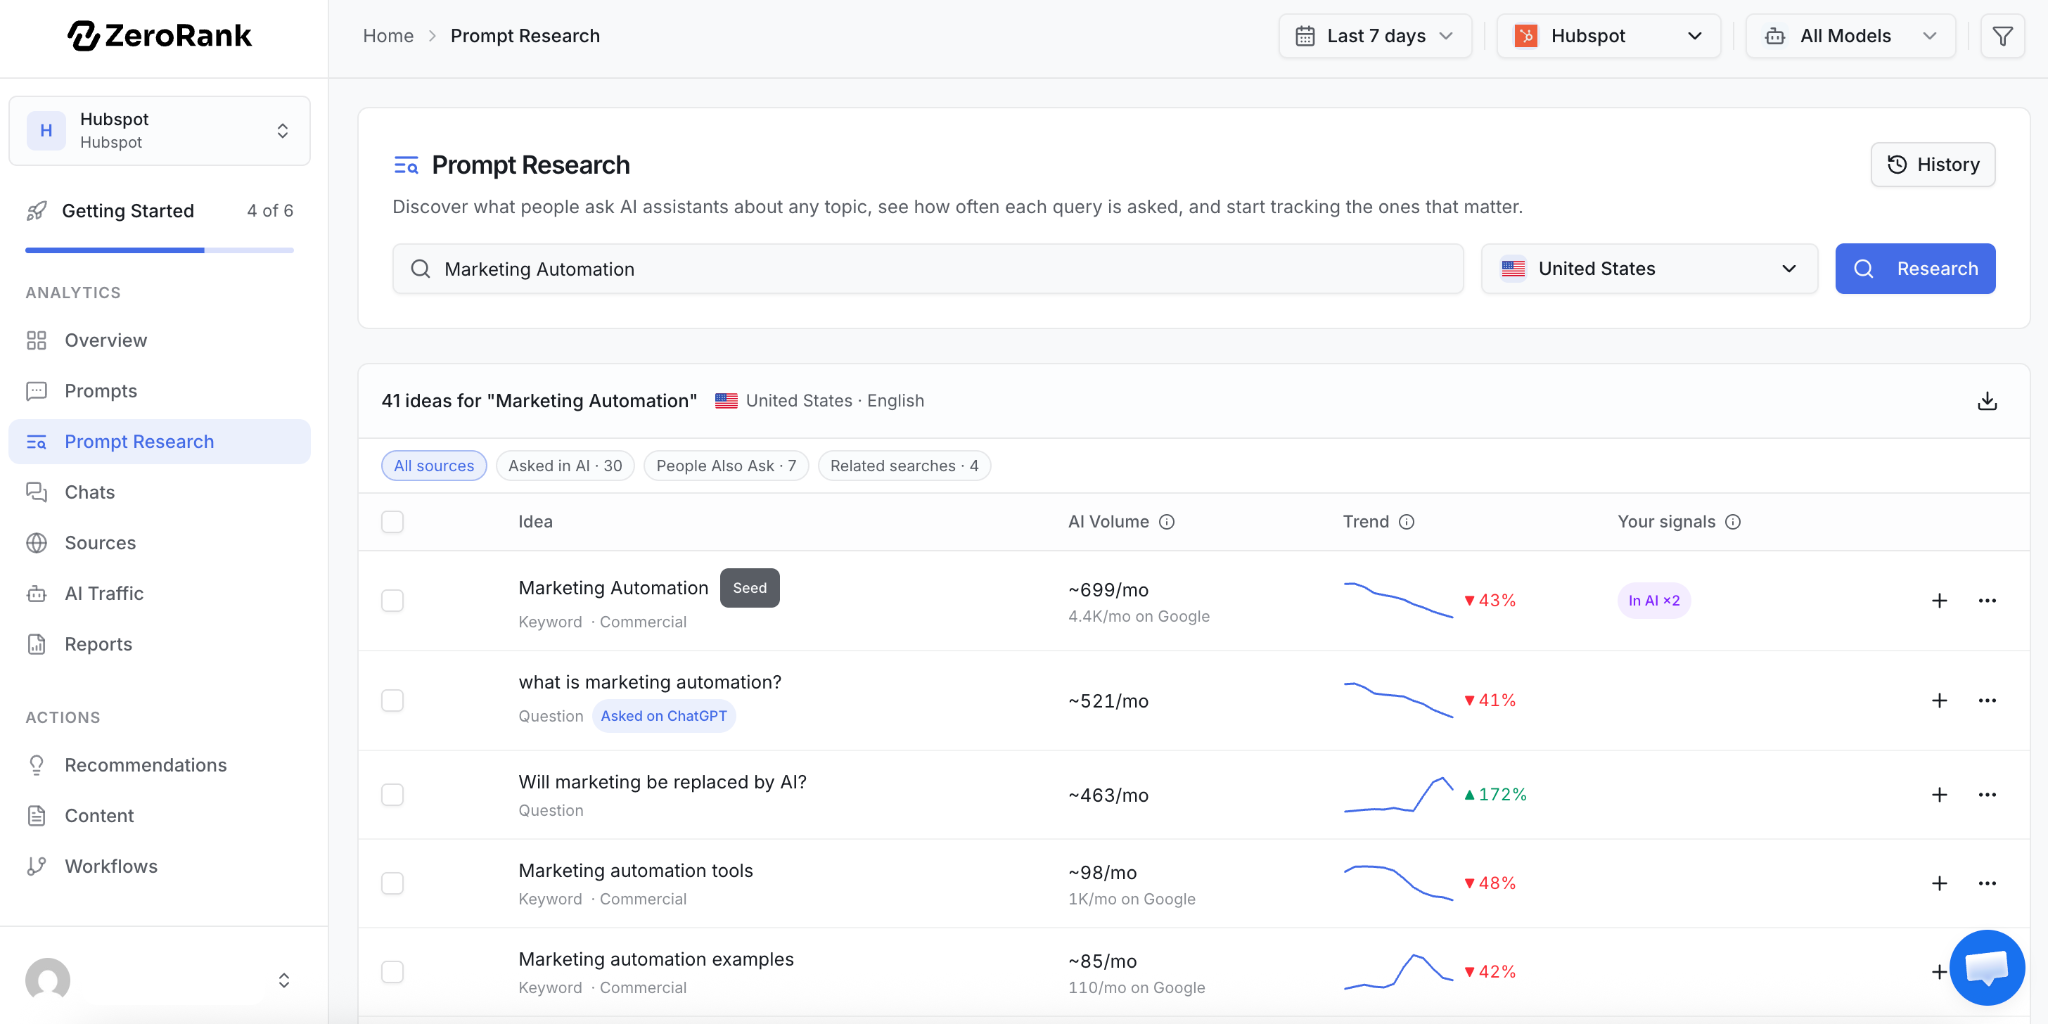The height and width of the screenshot is (1024, 2048).
Task: Open the Last 7 days date dropdown
Action: click(x=1375, y=36)
